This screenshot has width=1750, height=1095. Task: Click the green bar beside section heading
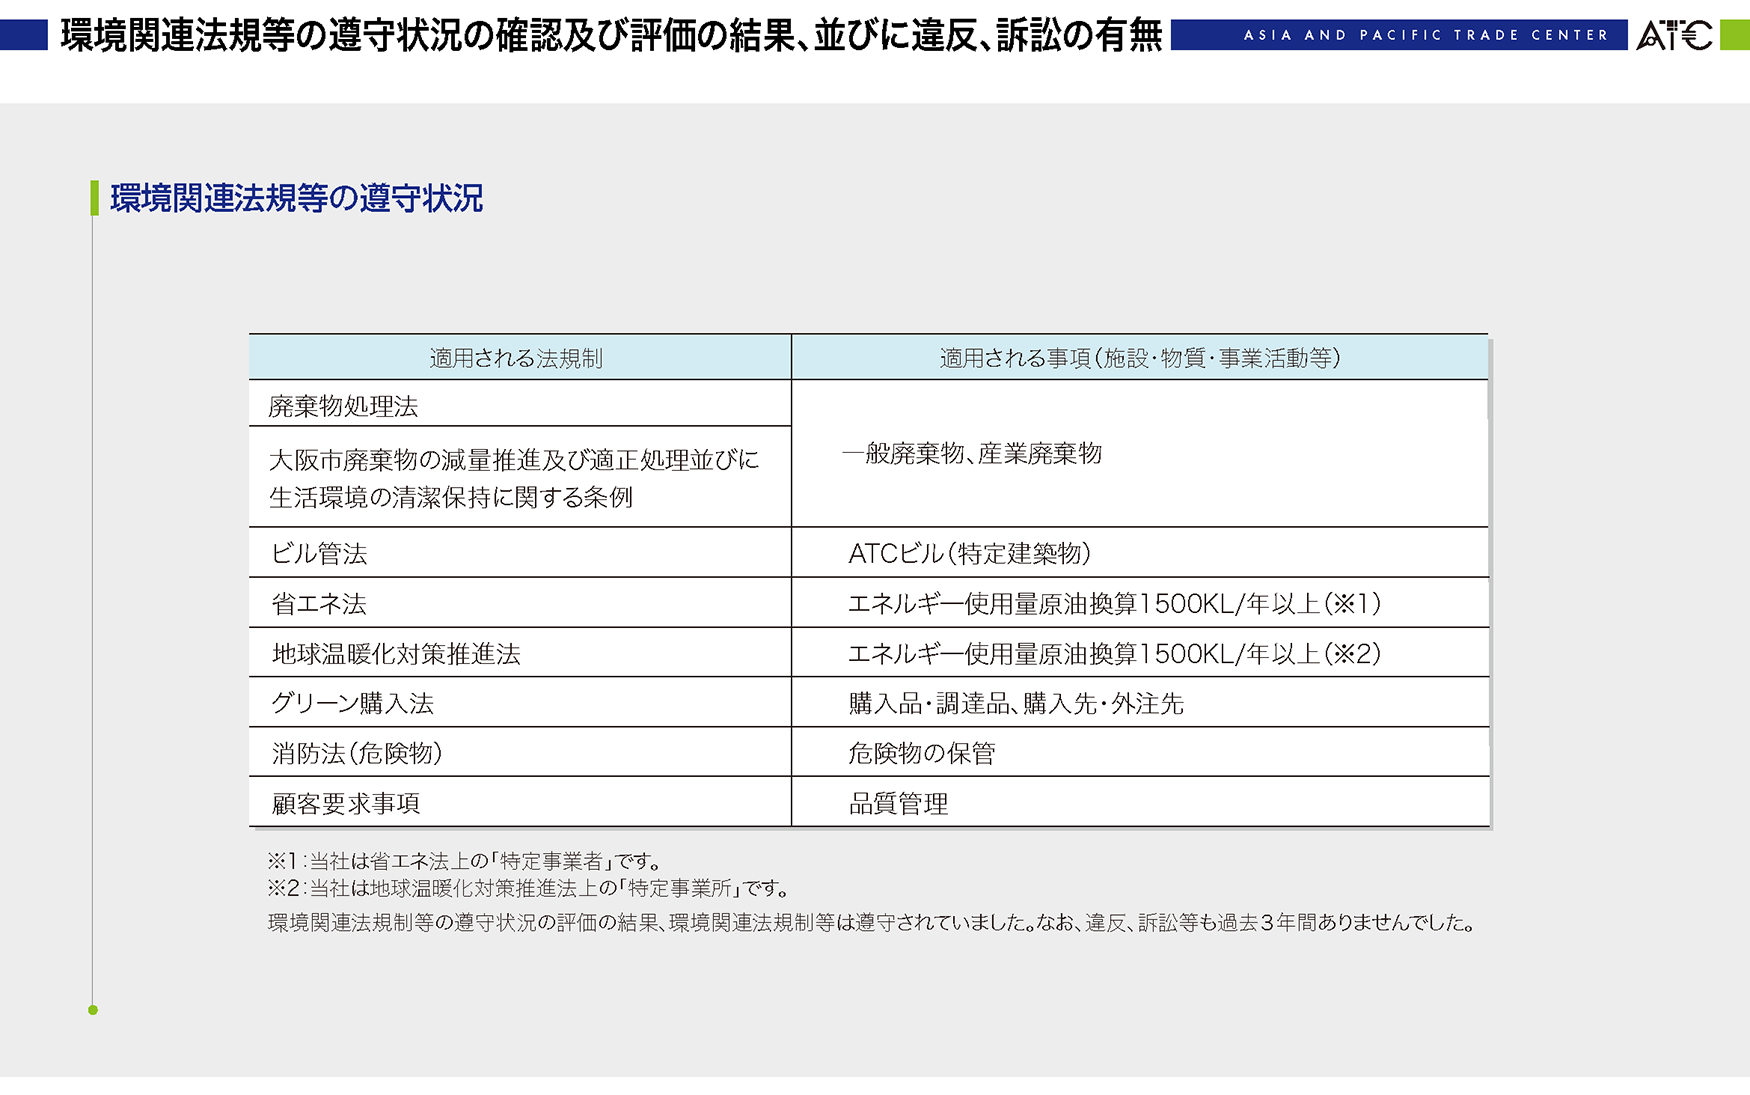(x=94, y=198)
